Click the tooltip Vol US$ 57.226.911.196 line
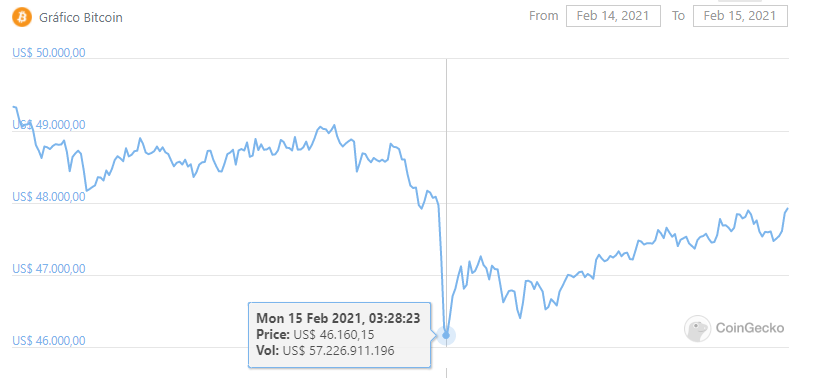The width and height of the screenshot is (814, 378). (x=325, y=351)
